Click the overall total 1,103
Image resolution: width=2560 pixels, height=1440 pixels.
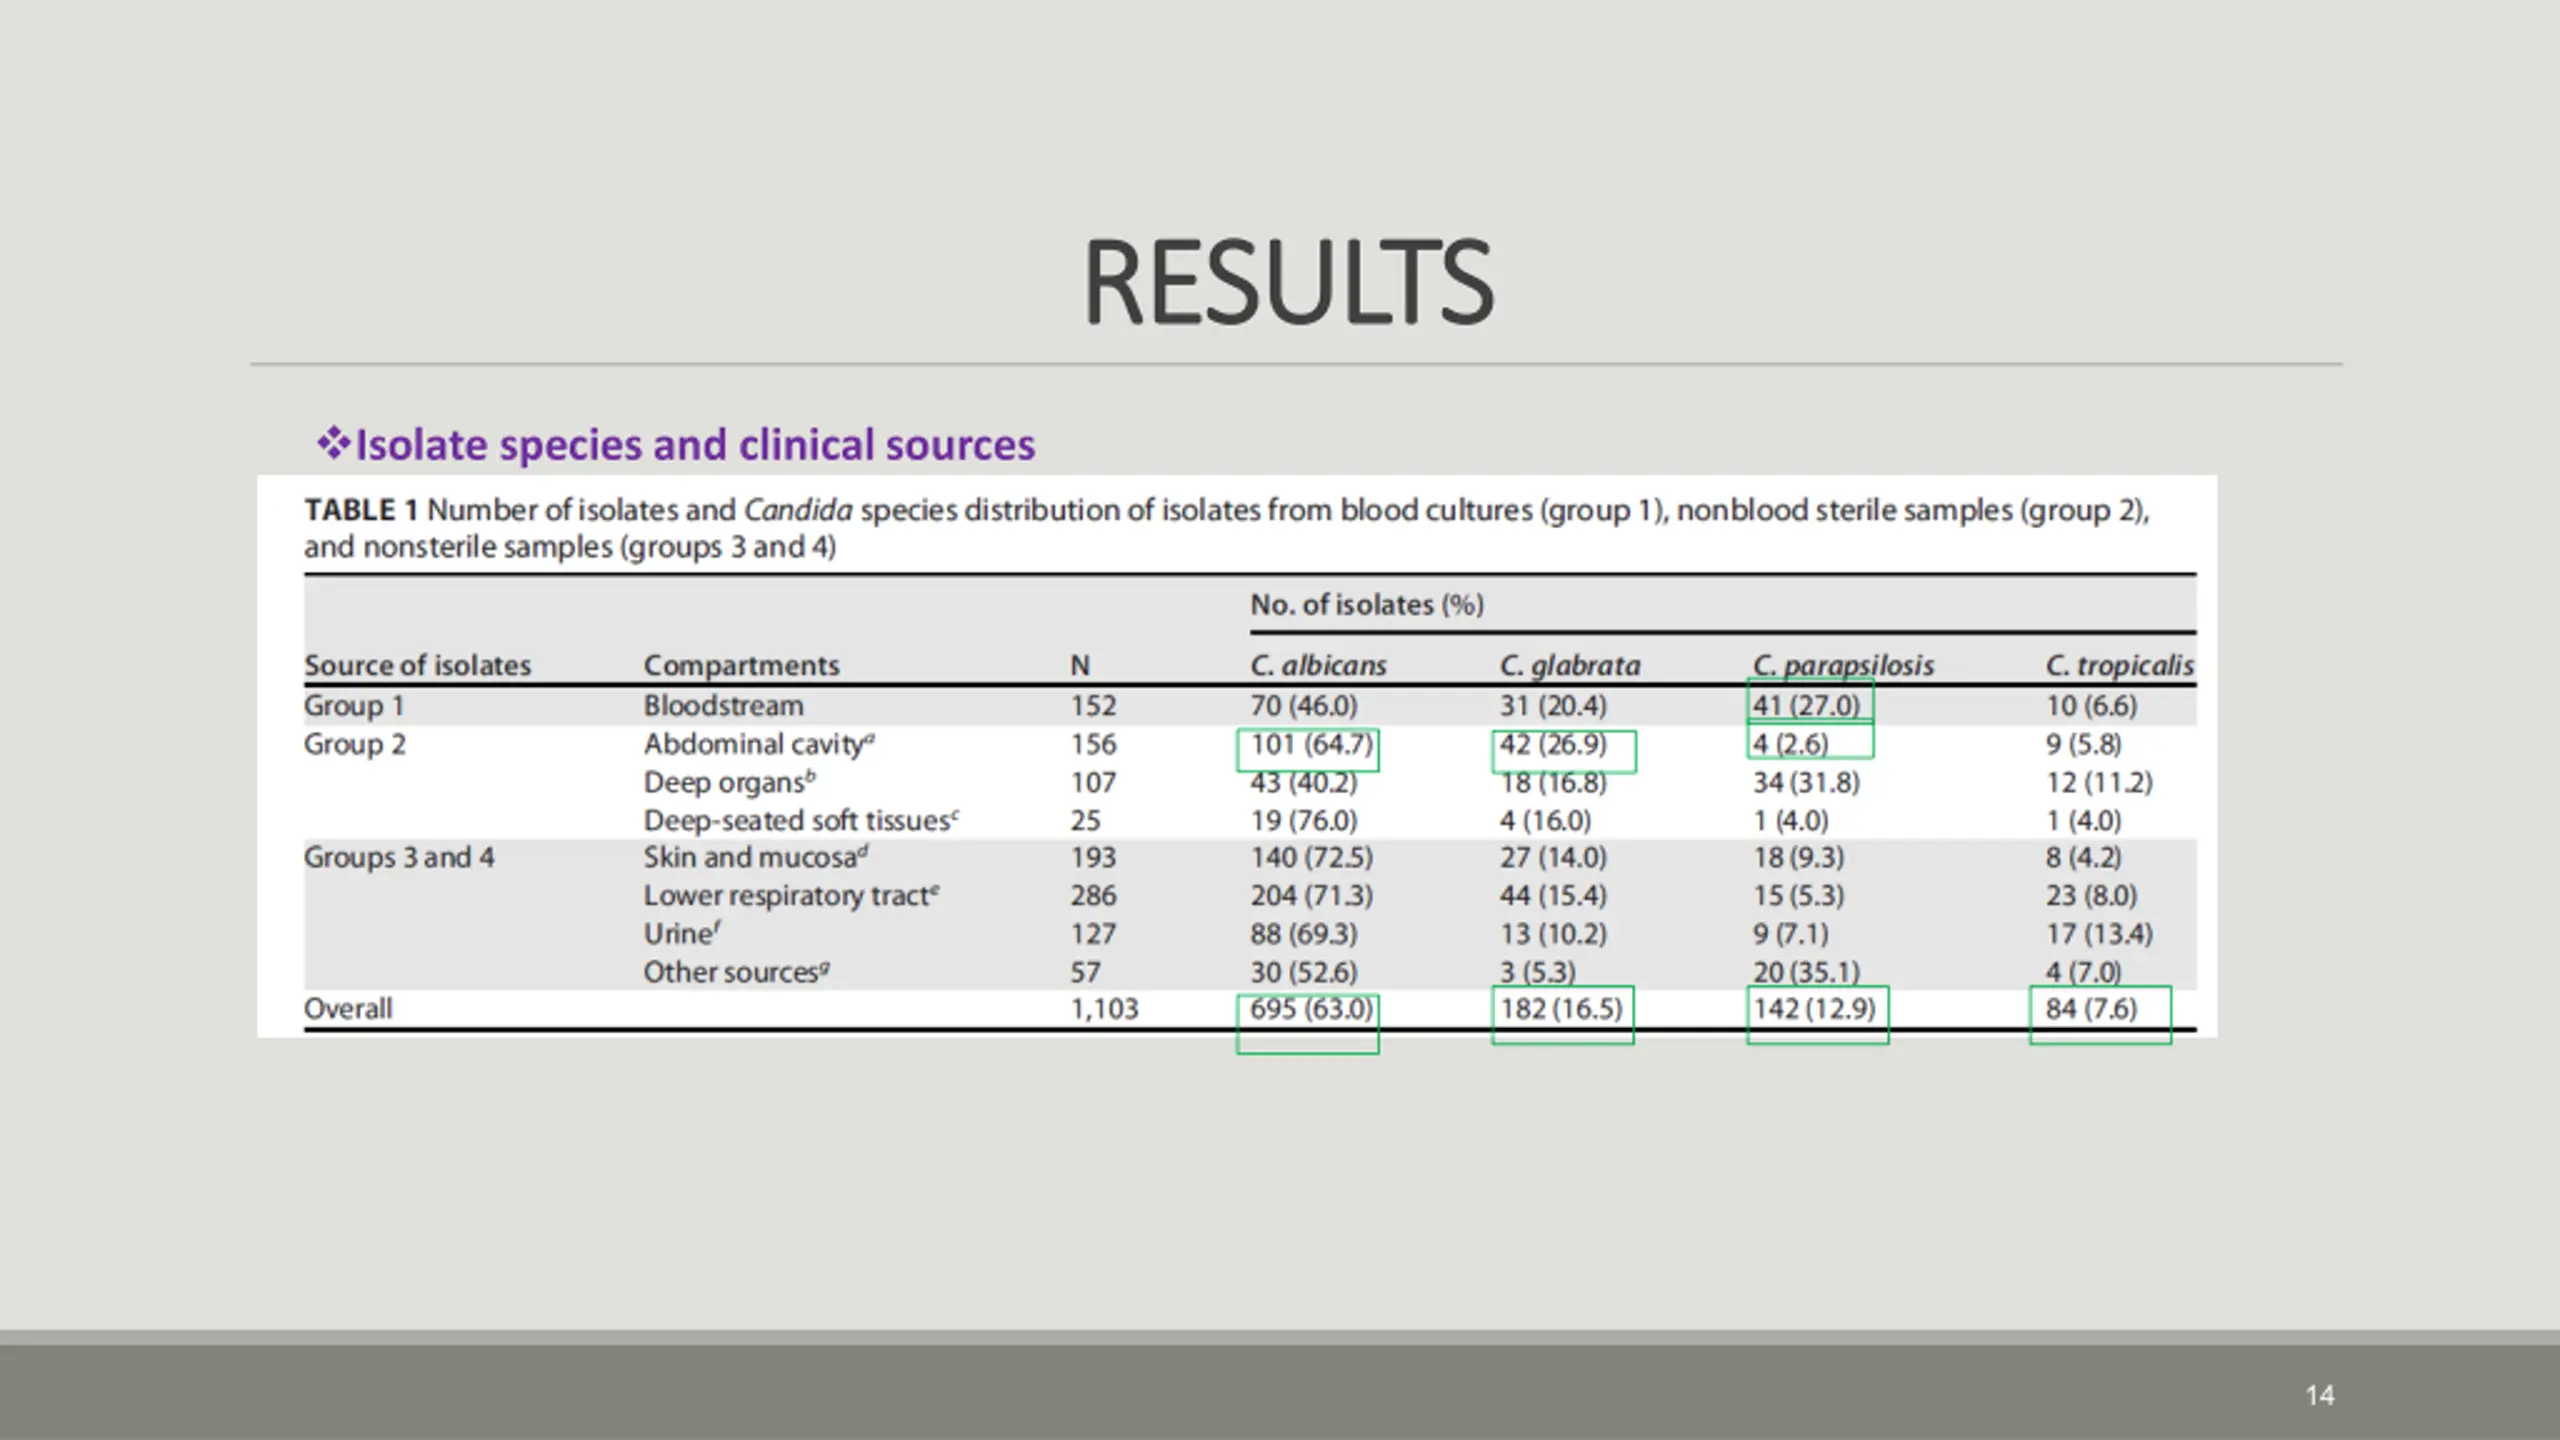[1104, 1008]
